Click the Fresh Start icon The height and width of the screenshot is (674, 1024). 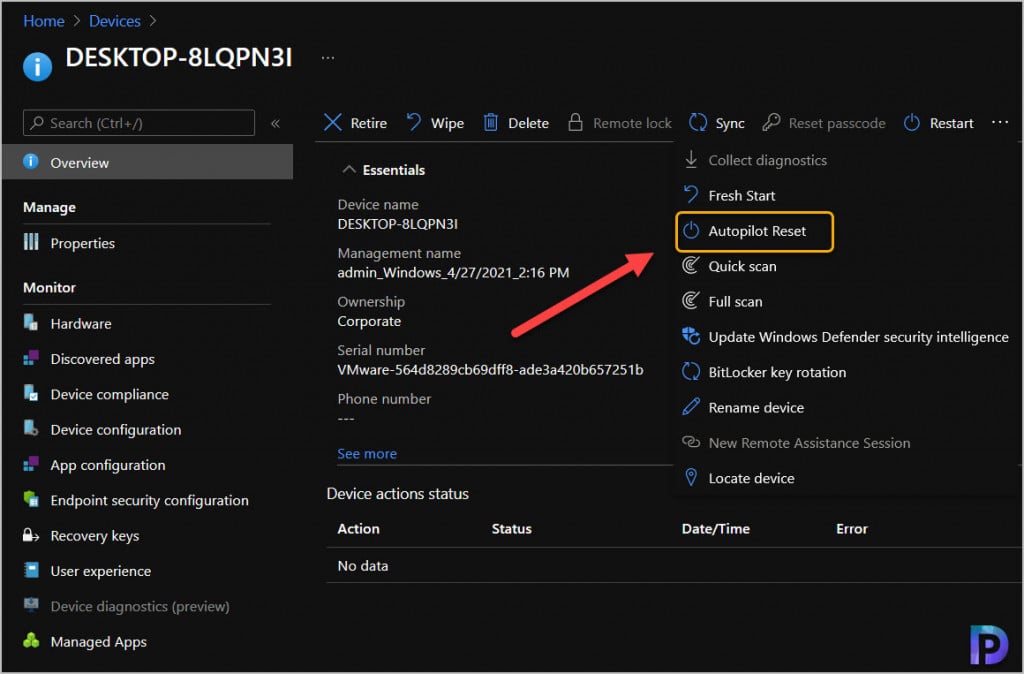coord(690,195)
